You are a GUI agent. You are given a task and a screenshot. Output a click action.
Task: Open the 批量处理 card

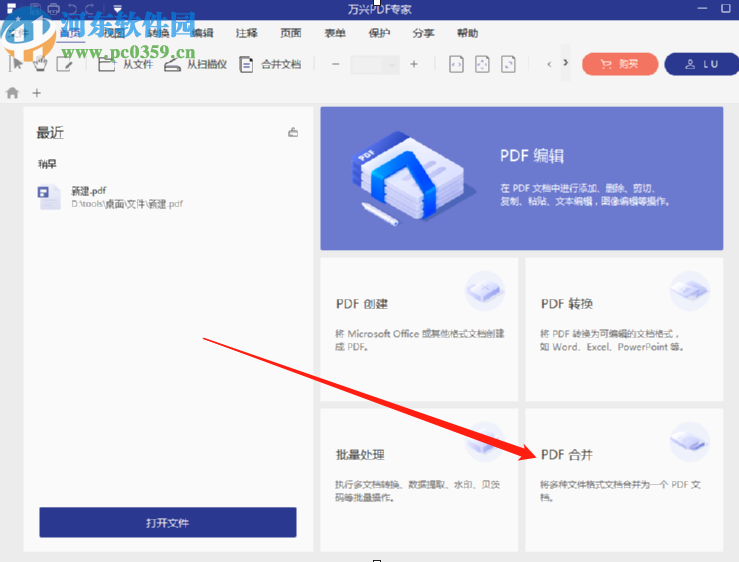coord(419,480)
